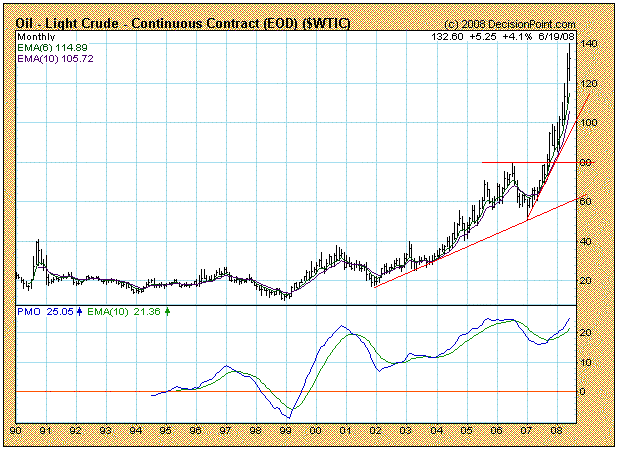
Task: Click the 140 price axis label
Action: point(589,43)
